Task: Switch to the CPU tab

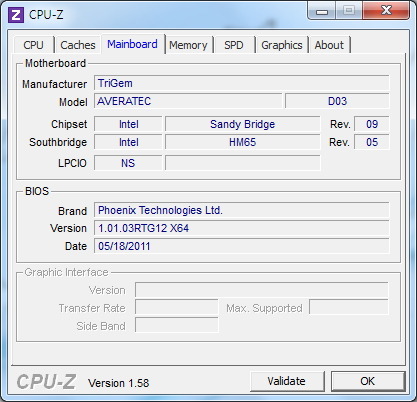Action: [33, 45]
